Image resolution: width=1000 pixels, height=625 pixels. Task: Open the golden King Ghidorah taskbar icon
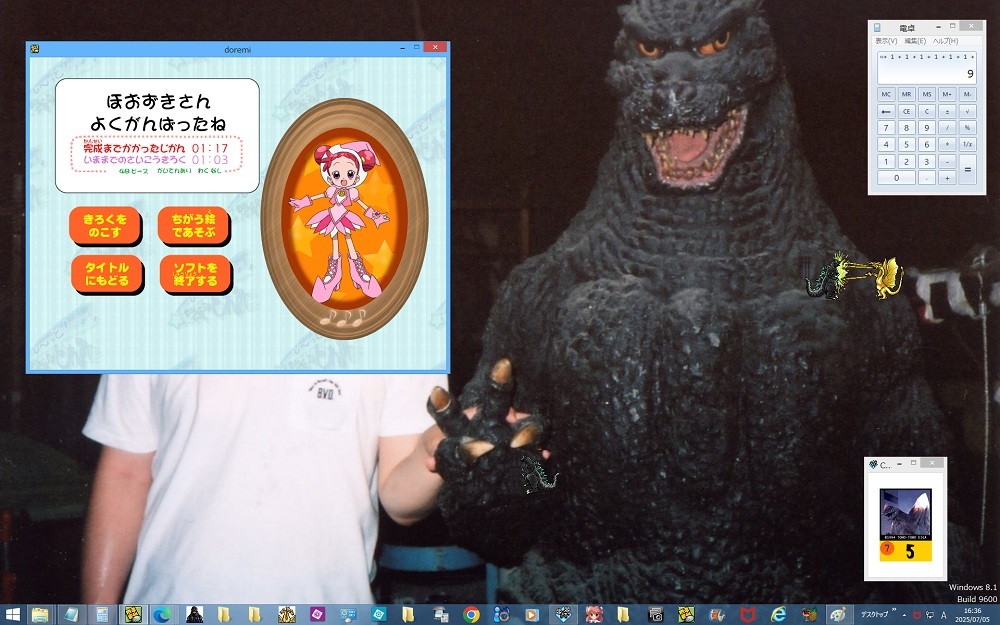[x=286, y=615]
